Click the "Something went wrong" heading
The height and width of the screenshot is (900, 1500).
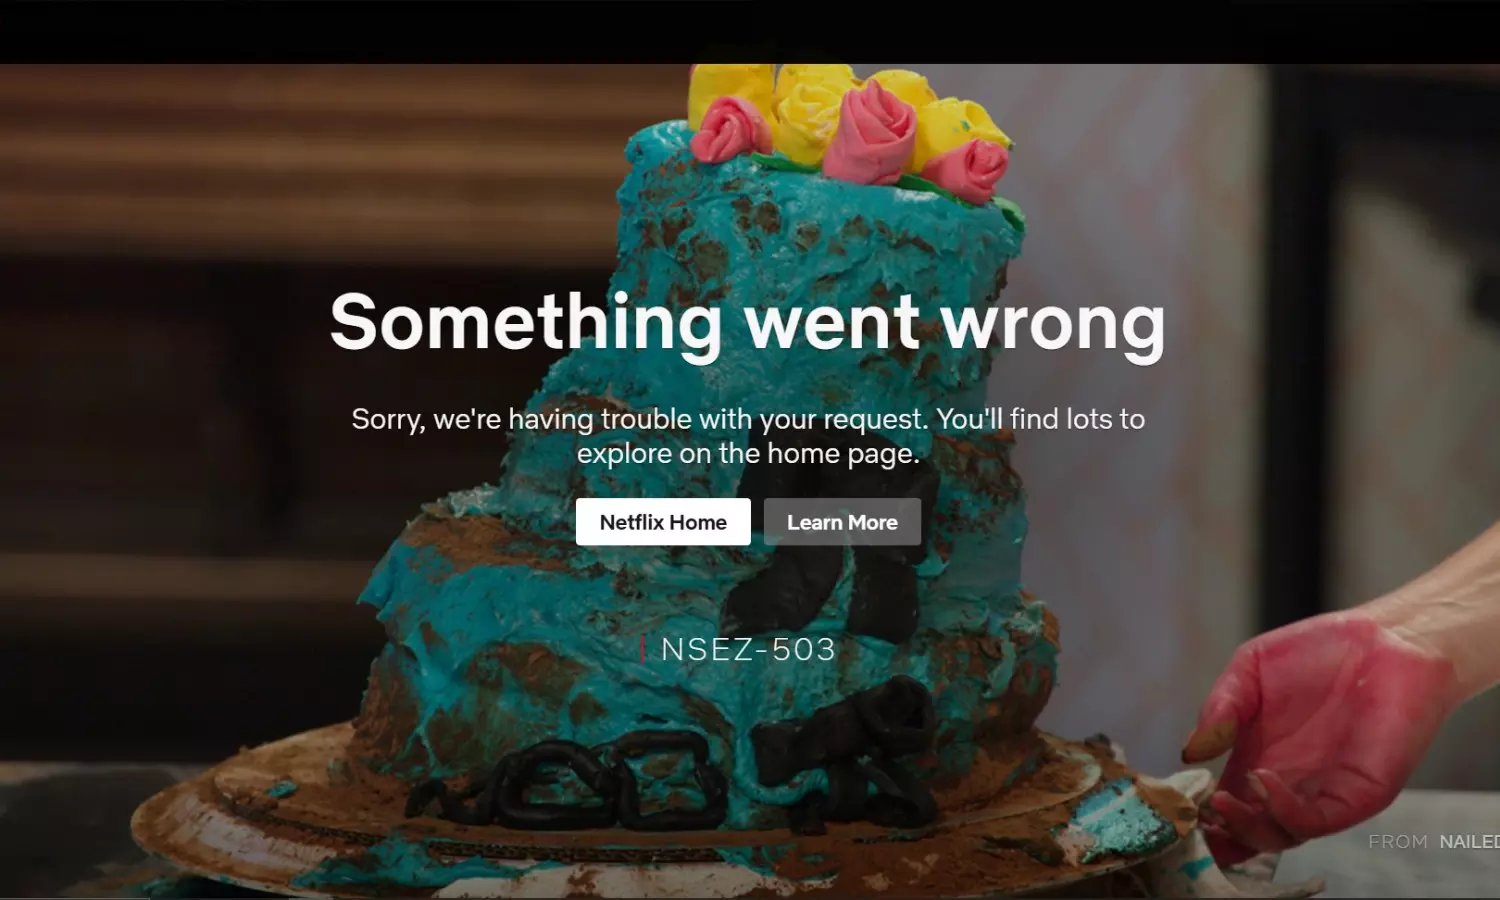(748, 323)
